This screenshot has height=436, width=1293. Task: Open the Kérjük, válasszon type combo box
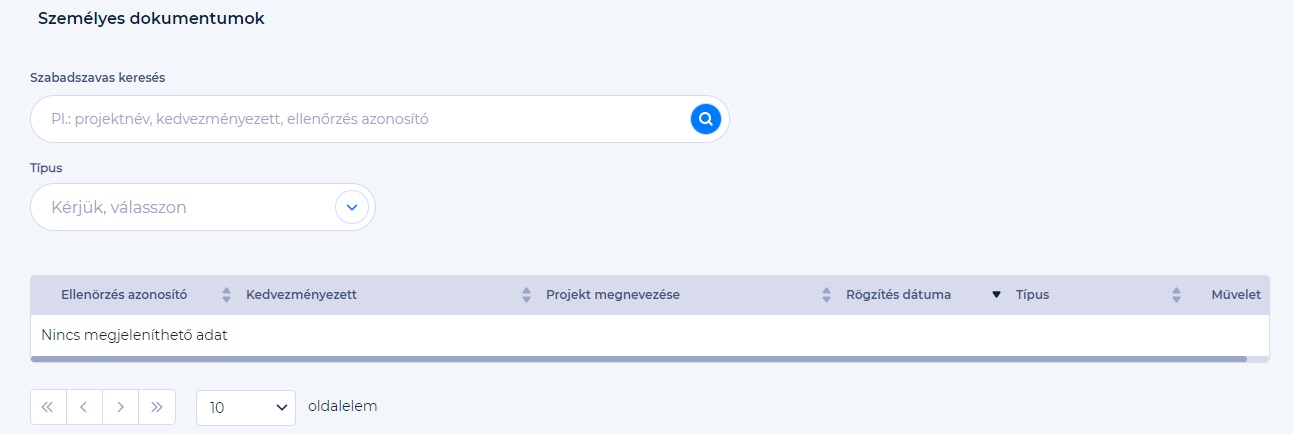[x=203, y=207]
